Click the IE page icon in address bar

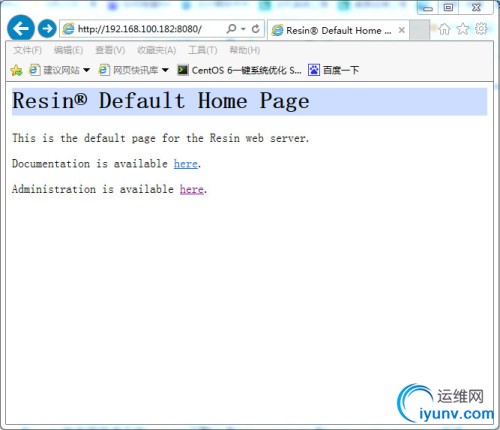(x=69, y=29)
